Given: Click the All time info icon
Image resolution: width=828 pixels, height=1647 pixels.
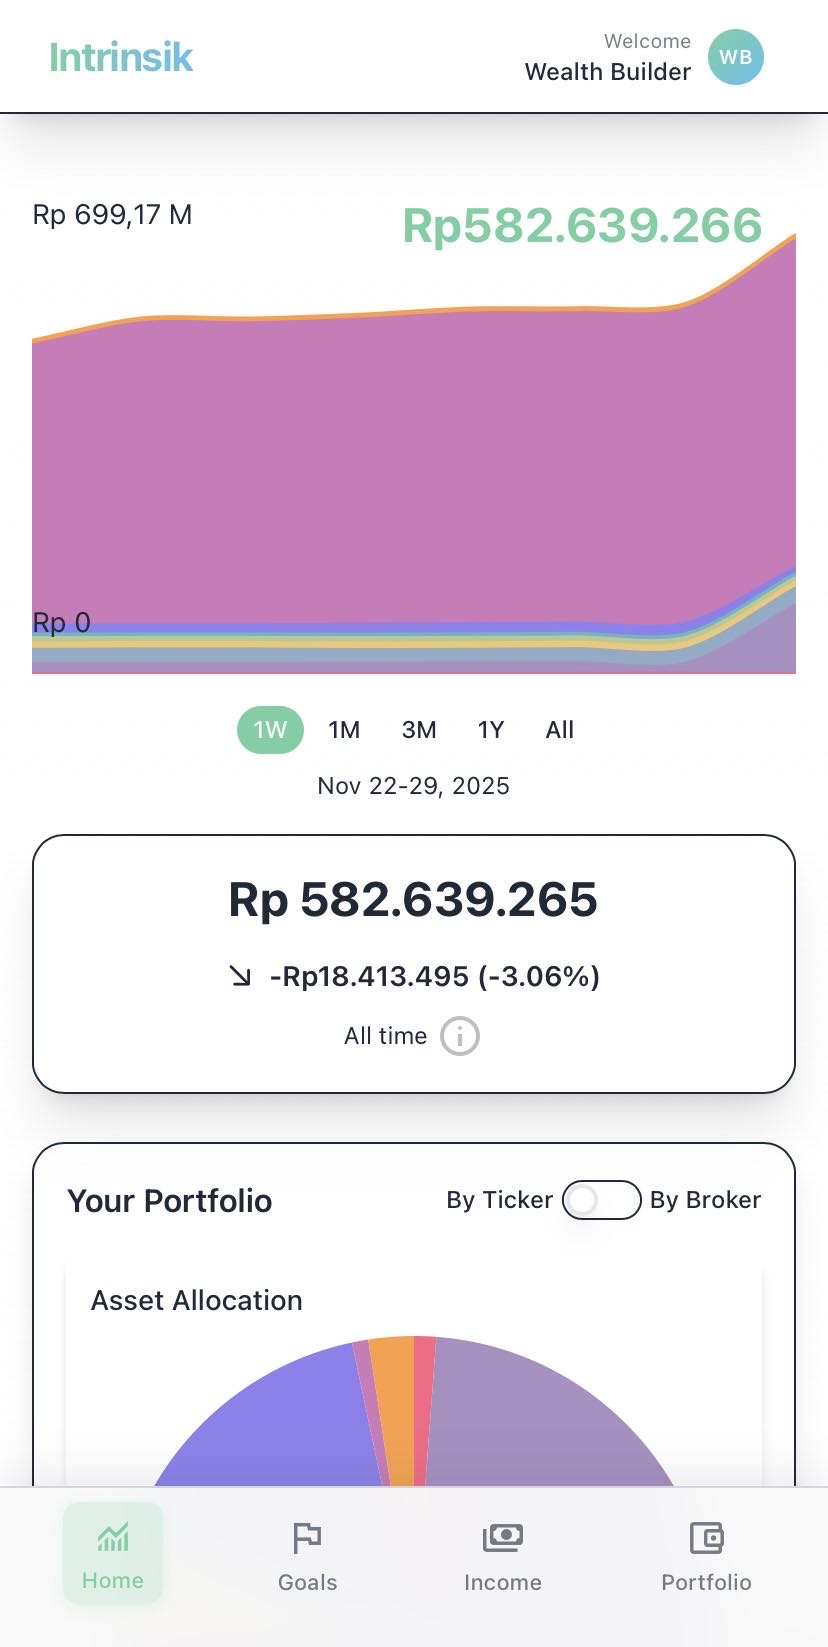Looking at the screenshot, I should pos(460,1036).
